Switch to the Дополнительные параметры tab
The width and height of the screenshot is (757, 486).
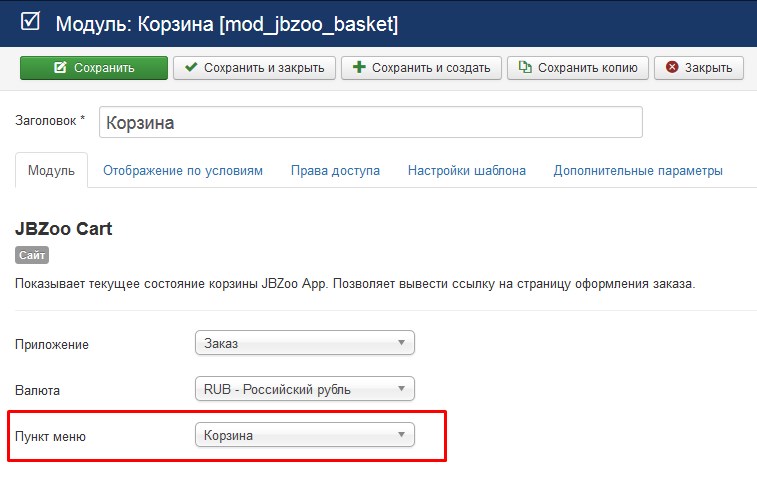tap(638, 171)
